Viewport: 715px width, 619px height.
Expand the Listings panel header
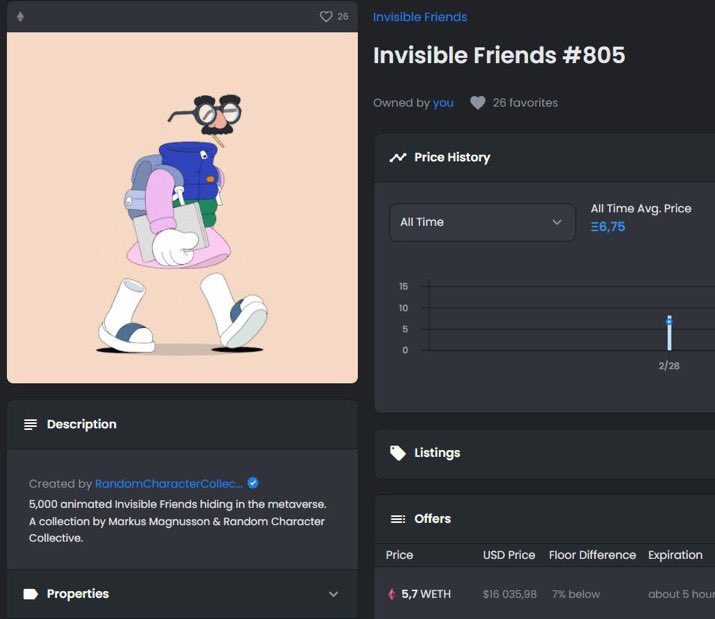tap(544, 453)
